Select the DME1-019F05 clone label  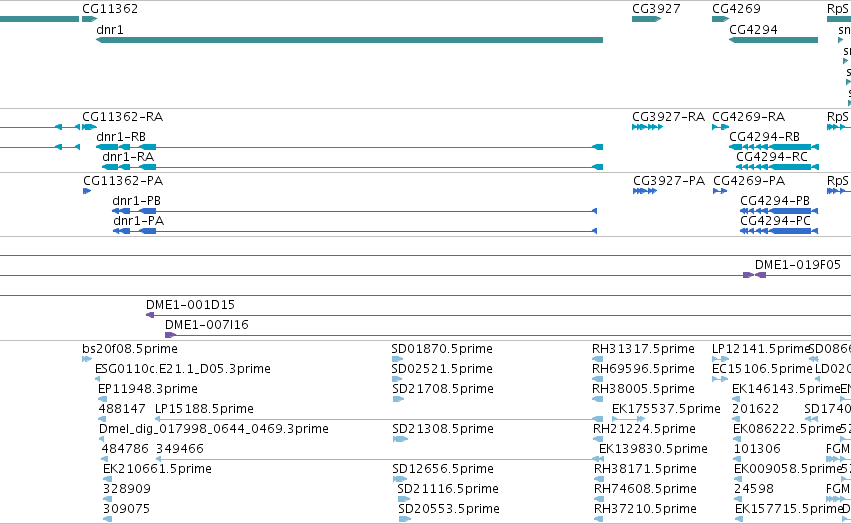798,265
